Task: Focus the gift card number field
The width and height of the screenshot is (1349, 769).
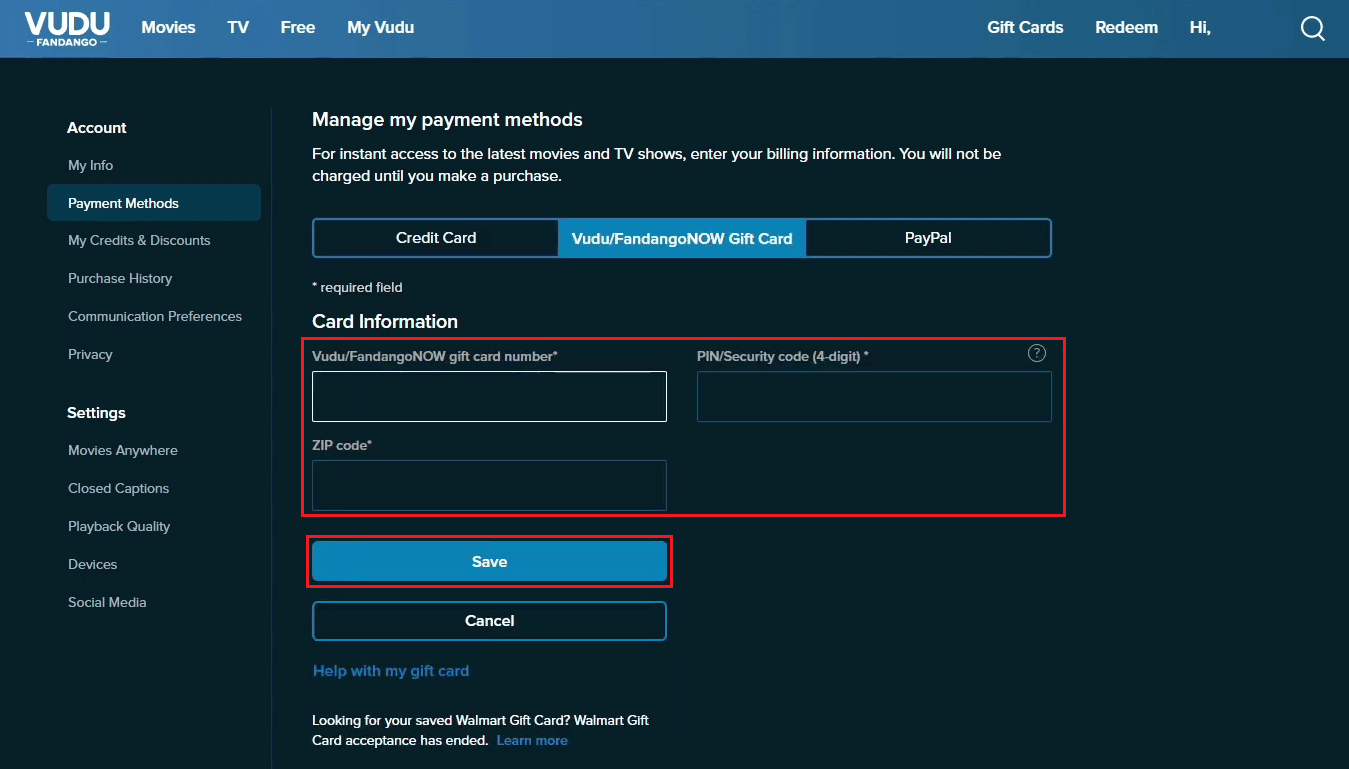Action: tap(489, 396)
